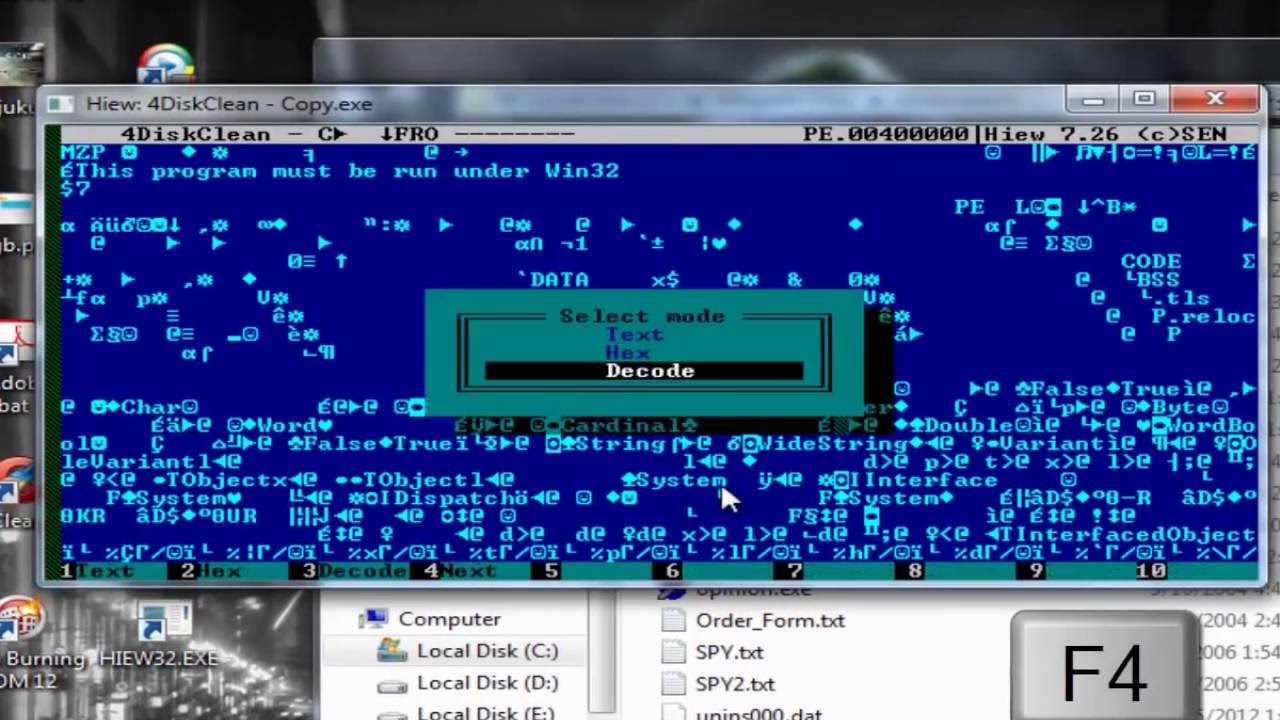Viewport: 1280px width, 720px height.
Task: Click the SPY.txt file icon
Action: (674, 652)
